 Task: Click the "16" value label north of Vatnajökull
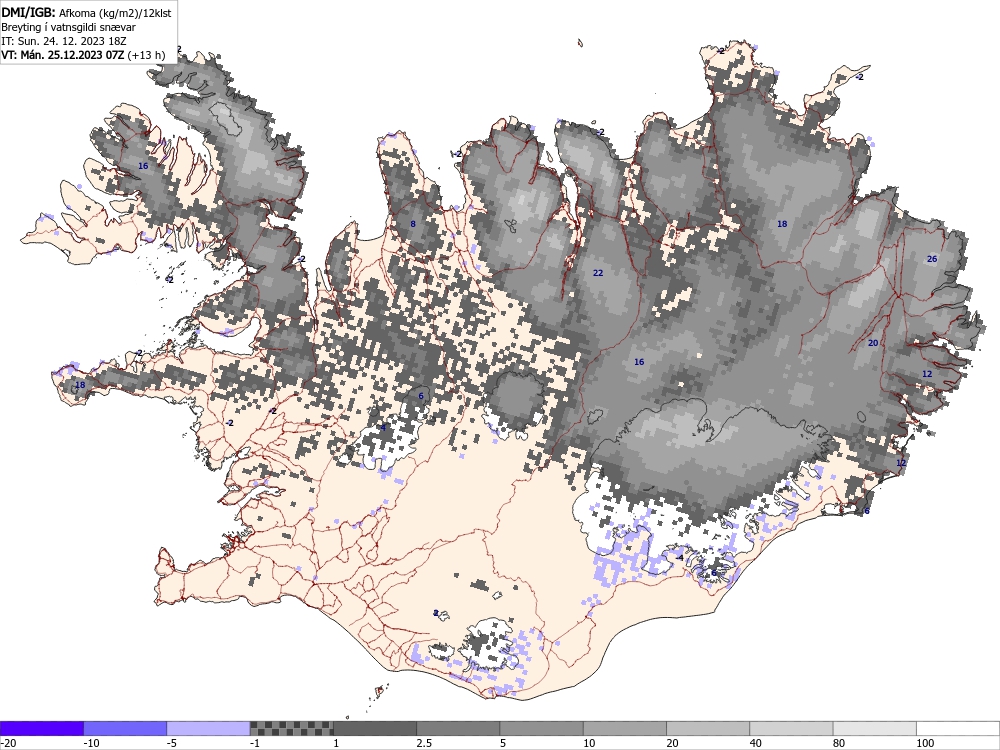639,362
